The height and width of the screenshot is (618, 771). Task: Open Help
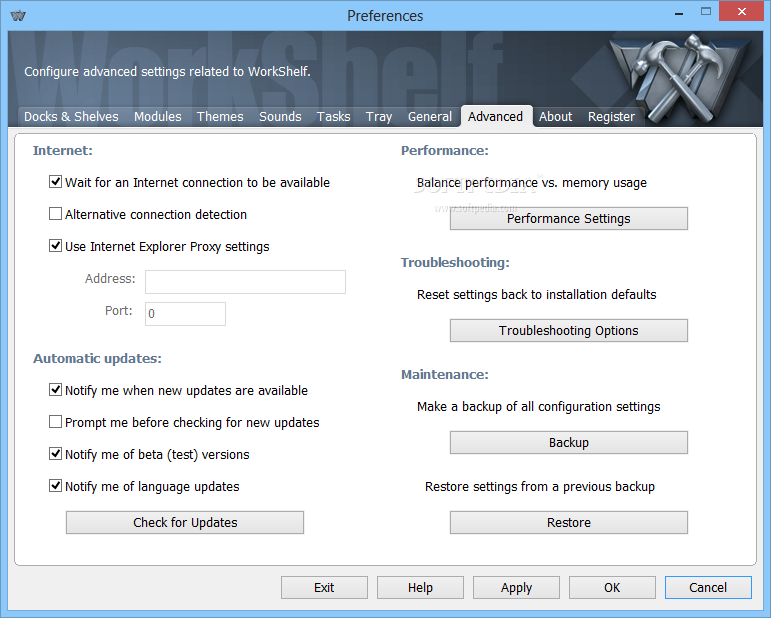(x=420, y=588)
